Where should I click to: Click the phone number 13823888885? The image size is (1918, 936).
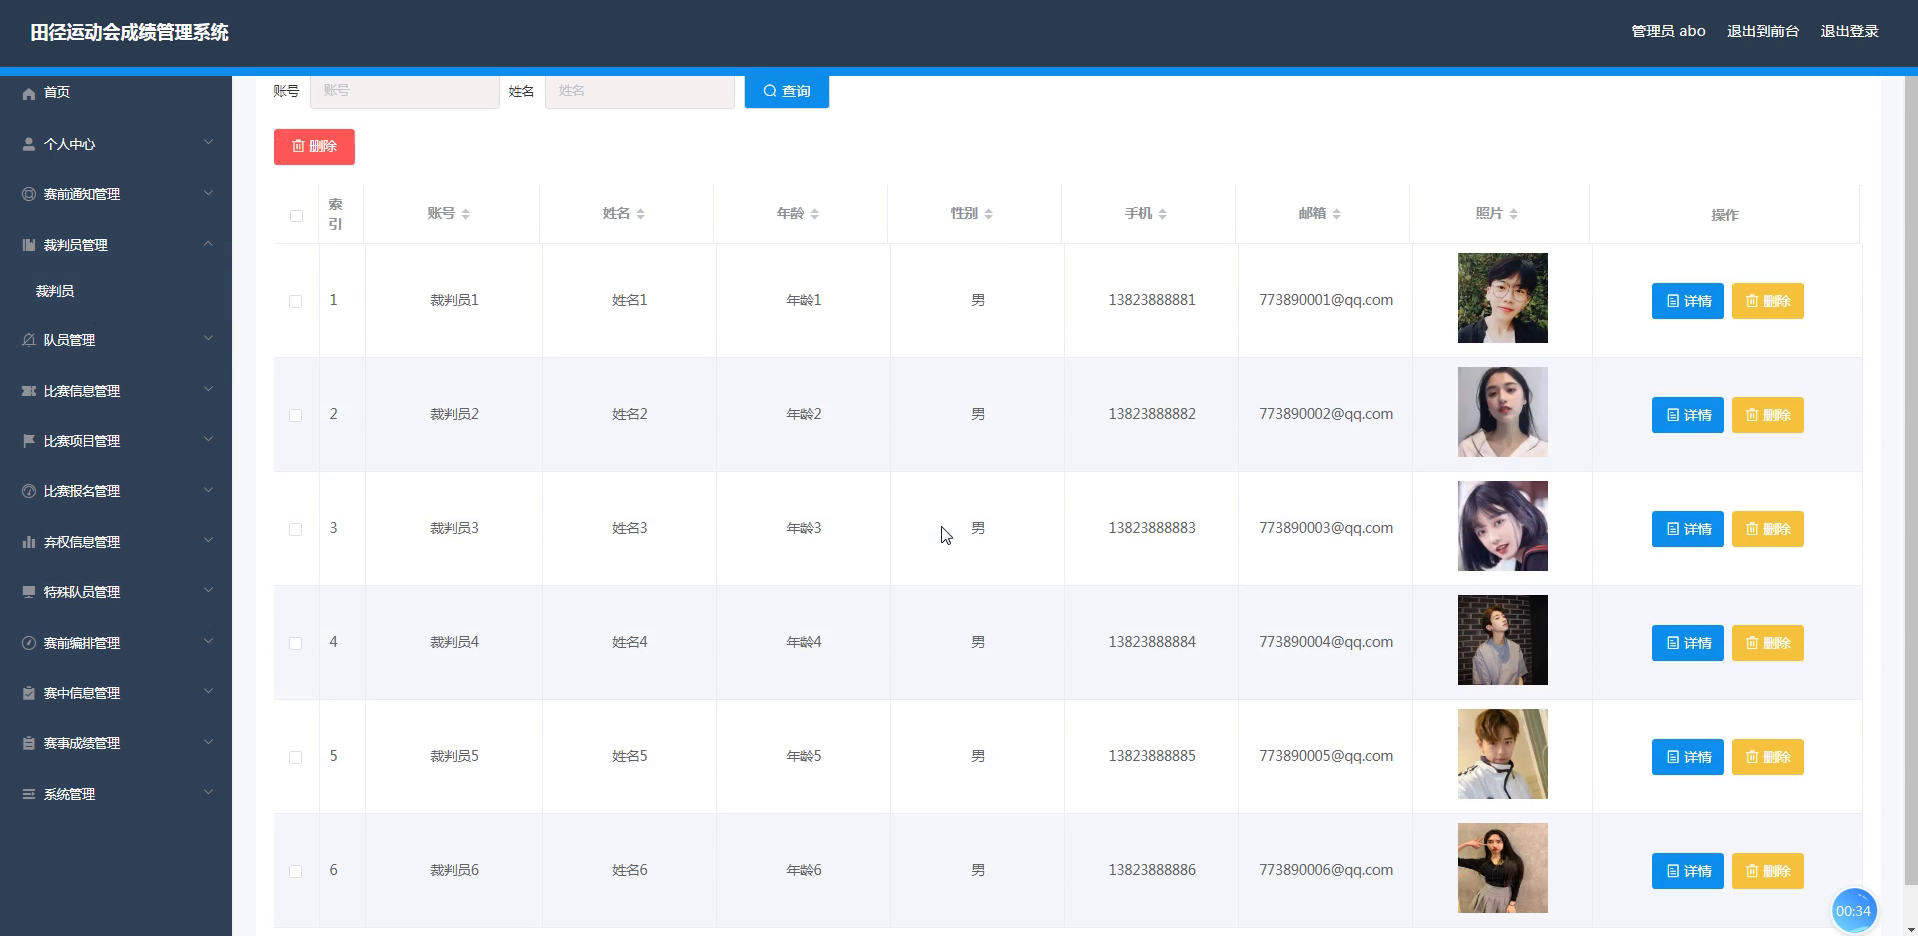(x=1152, y=756)
